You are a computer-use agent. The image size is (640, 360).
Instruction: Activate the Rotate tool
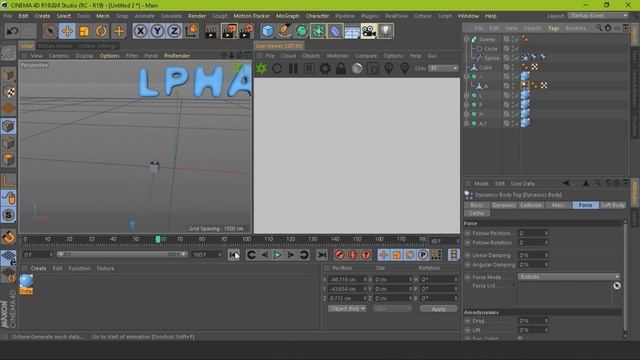click(x=101, y=31)
